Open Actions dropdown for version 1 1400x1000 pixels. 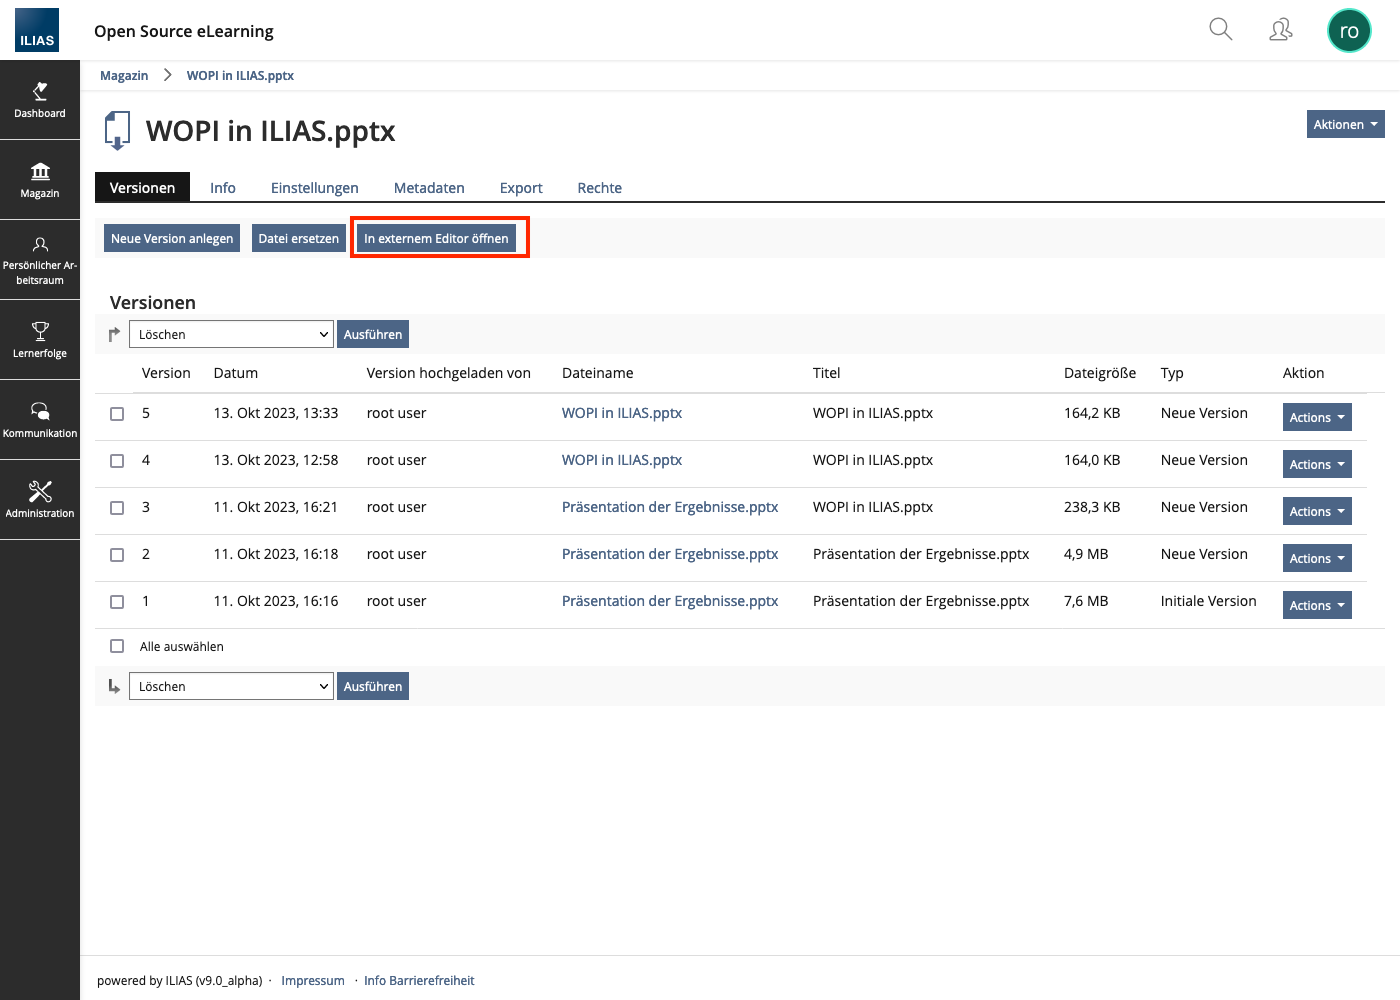(x=1316, y=605)
